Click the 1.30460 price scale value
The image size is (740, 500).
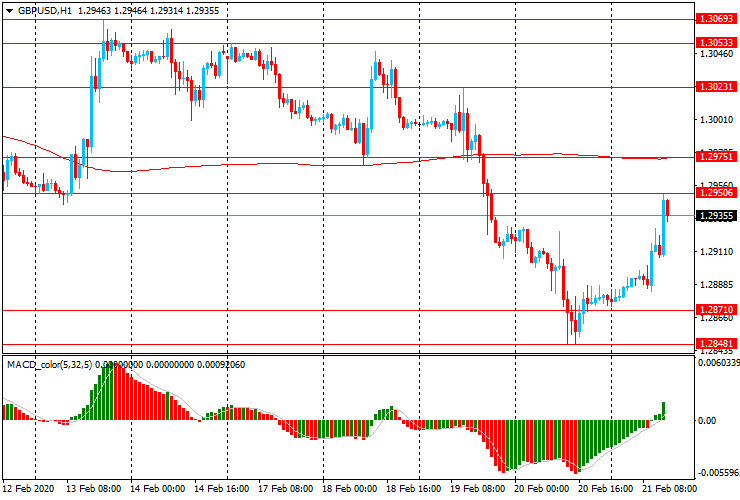click(716, 54)
